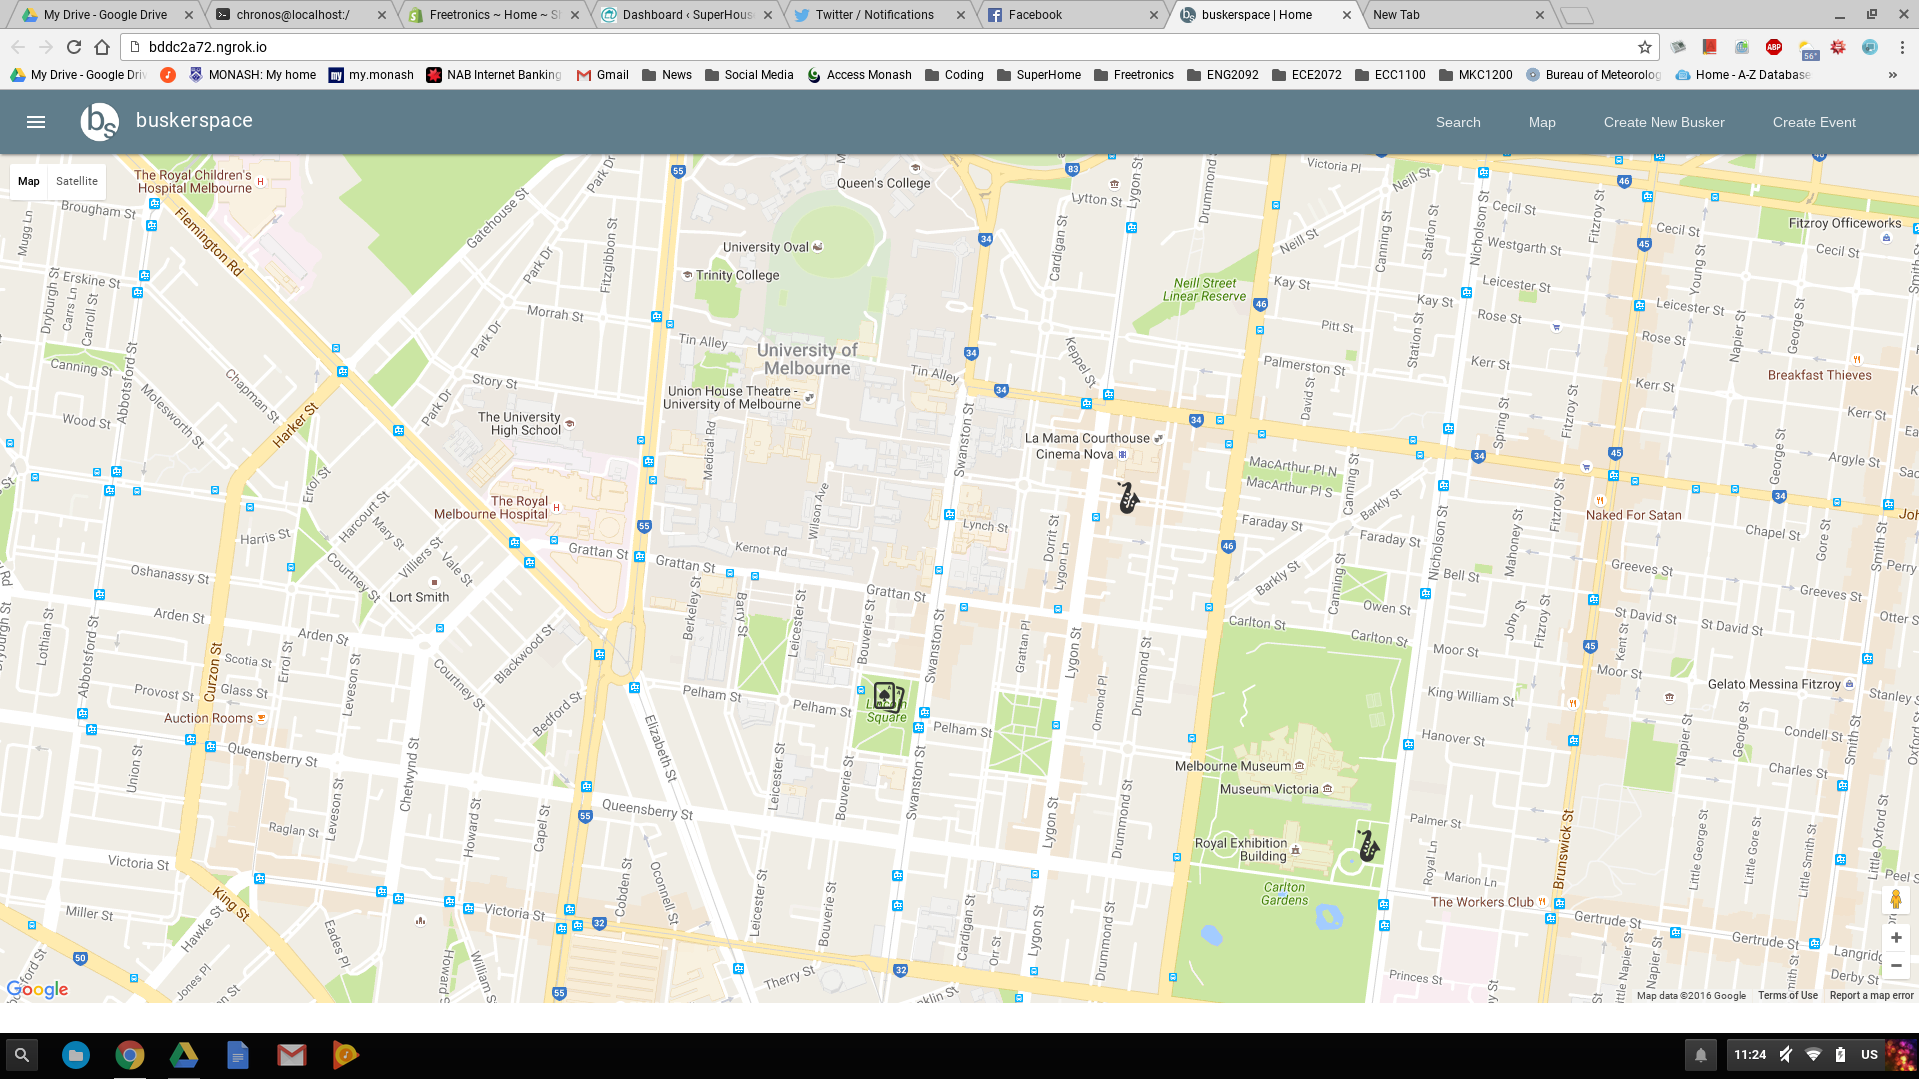
Task: Click Report a map error link
Action: [1871, 995]
